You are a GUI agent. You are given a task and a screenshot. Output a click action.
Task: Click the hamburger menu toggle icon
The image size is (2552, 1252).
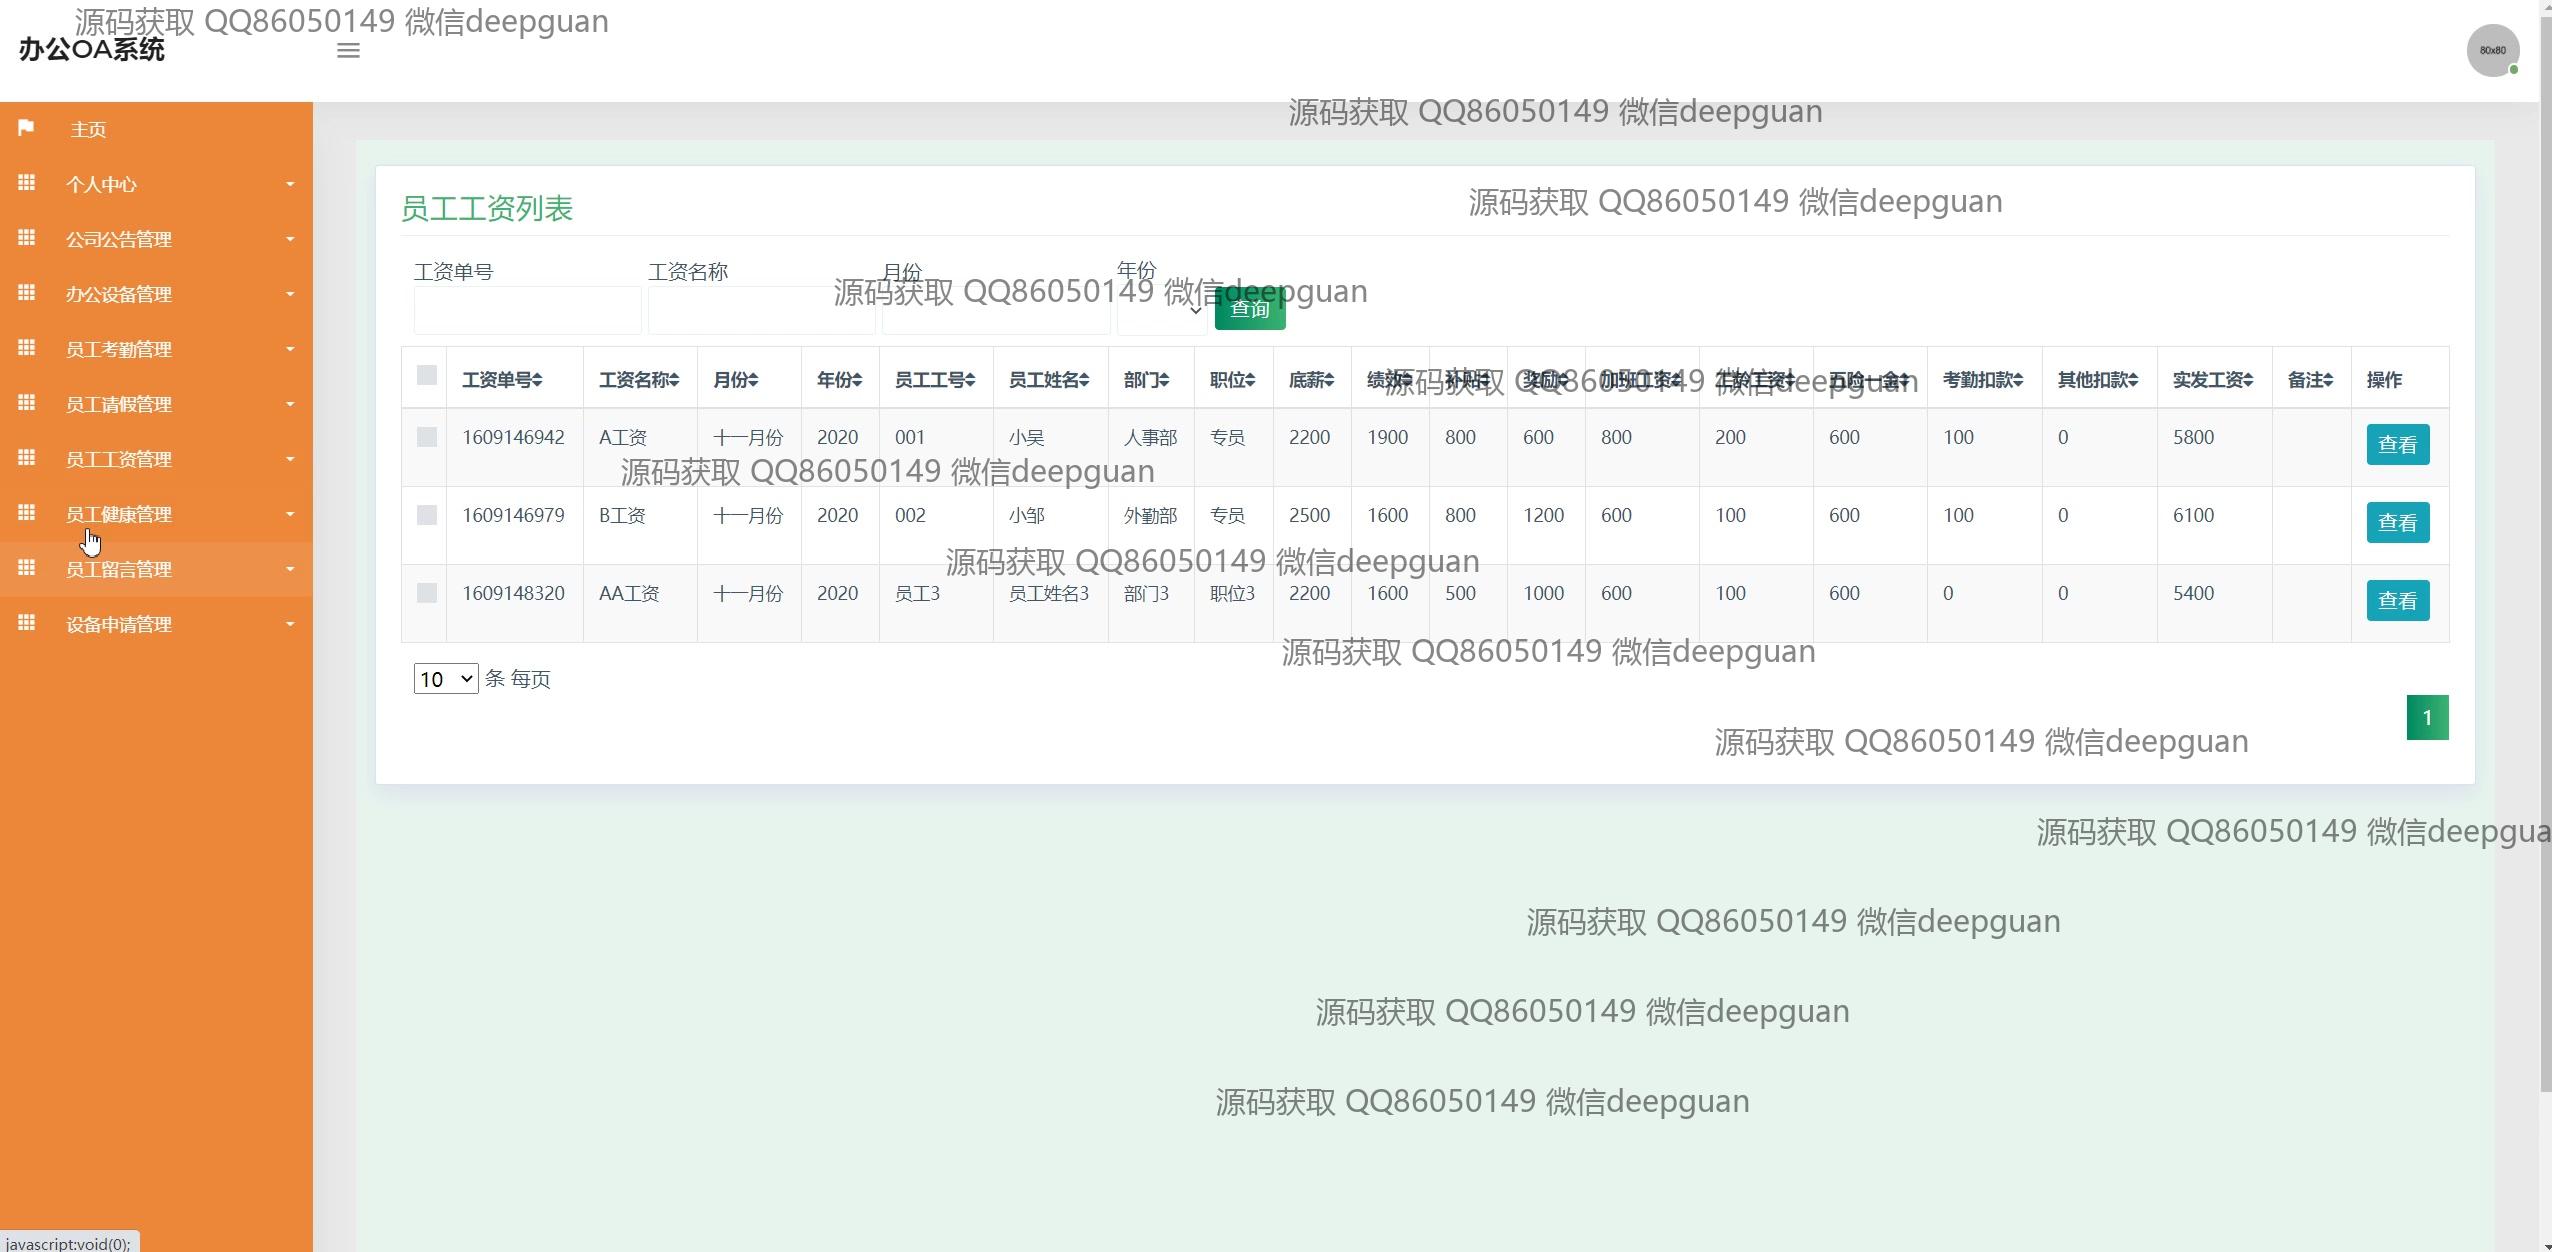348,50
